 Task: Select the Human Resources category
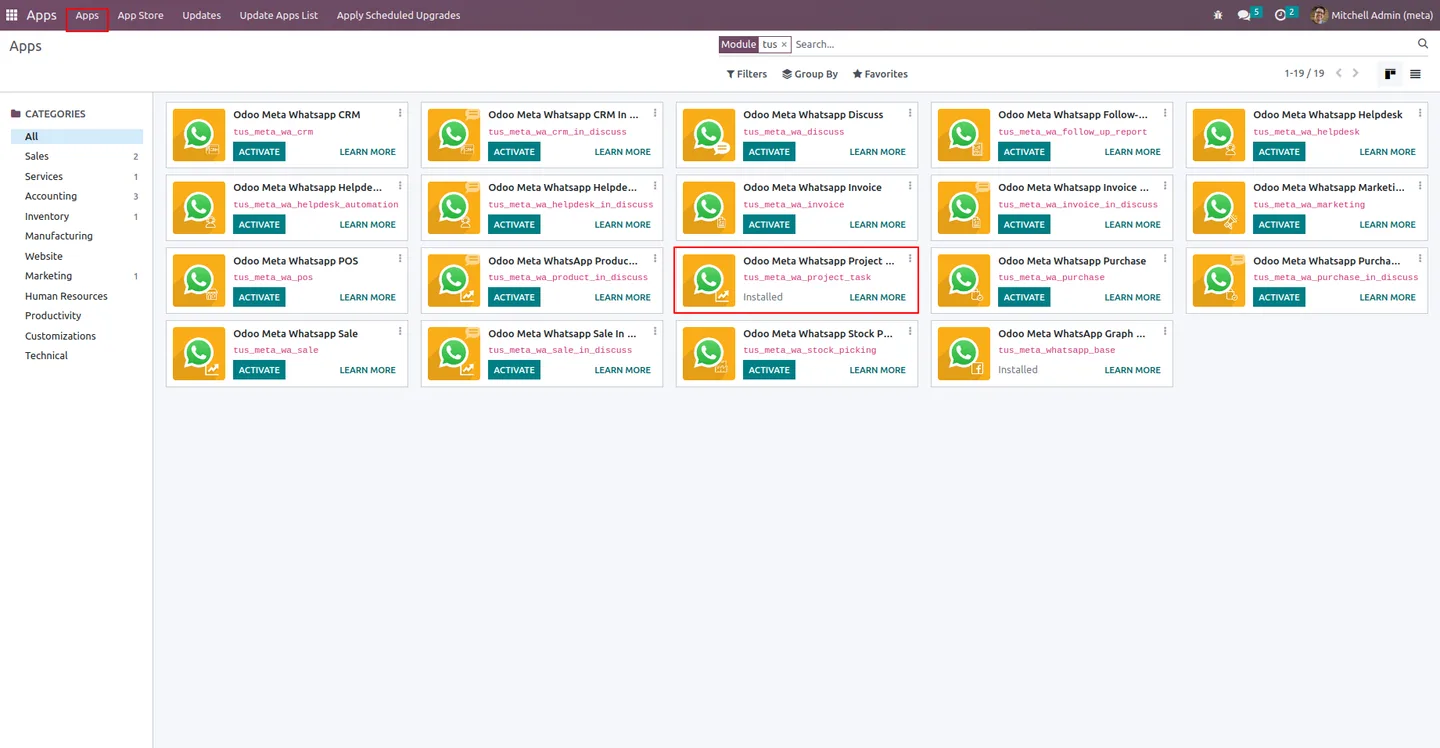click(77, 296)
